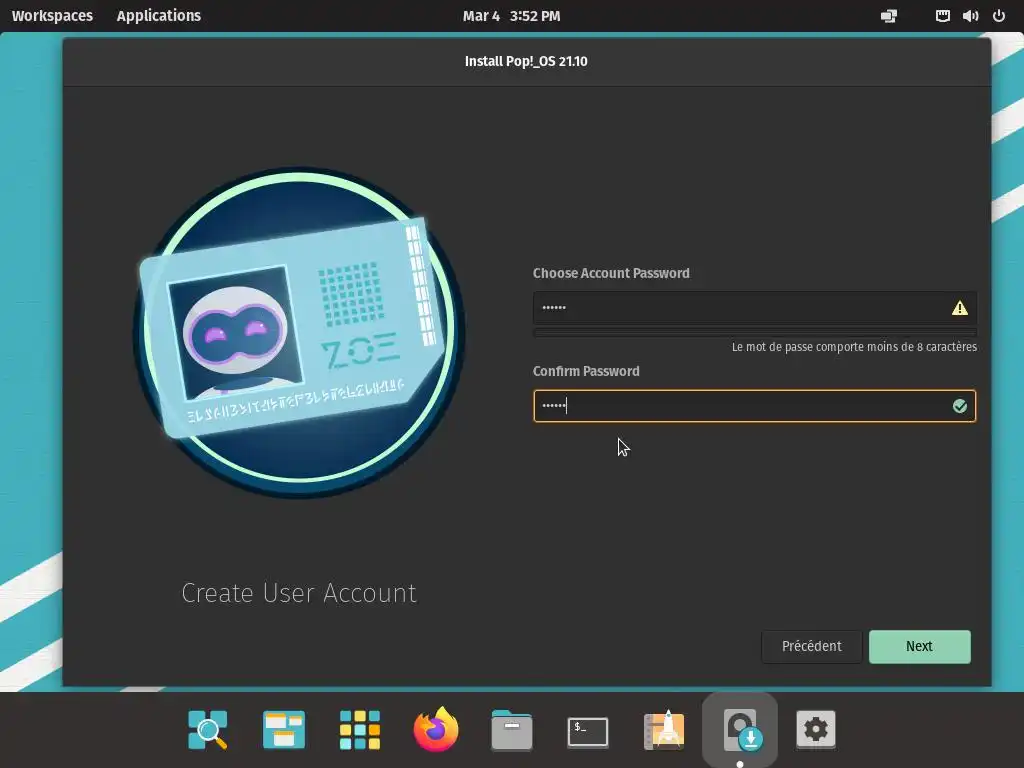Open the Applications menu in top bar

(x=159, y=16)
